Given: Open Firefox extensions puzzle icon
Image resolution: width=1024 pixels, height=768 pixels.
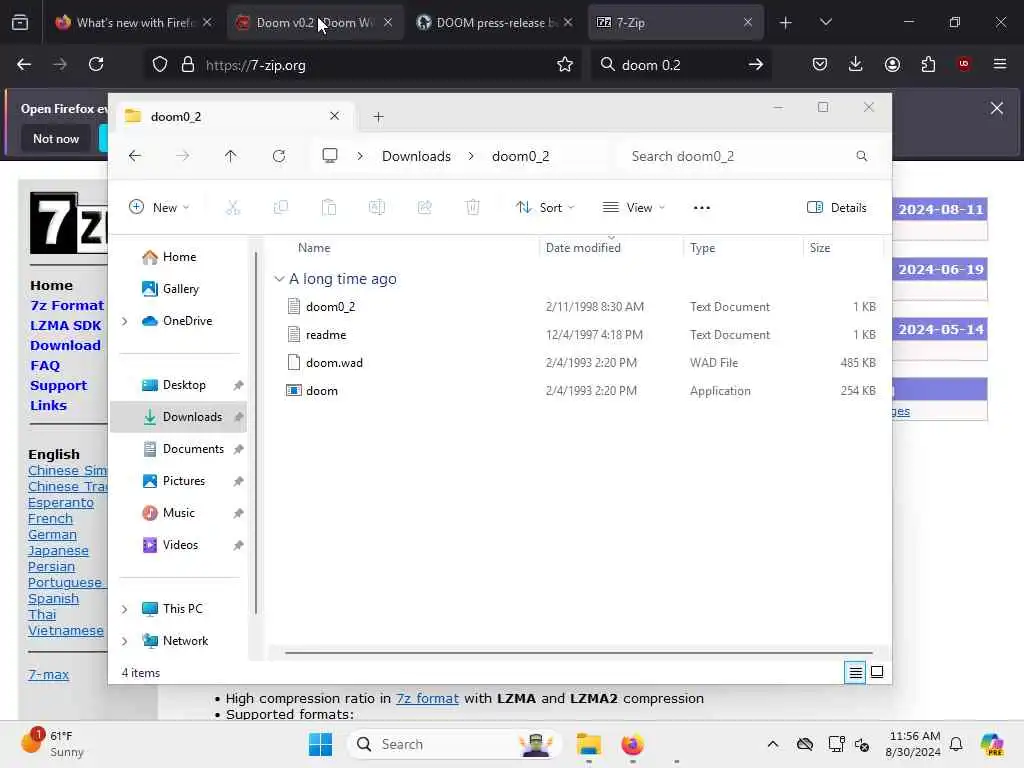Looking at the screenshot, I should click(928, 64).
